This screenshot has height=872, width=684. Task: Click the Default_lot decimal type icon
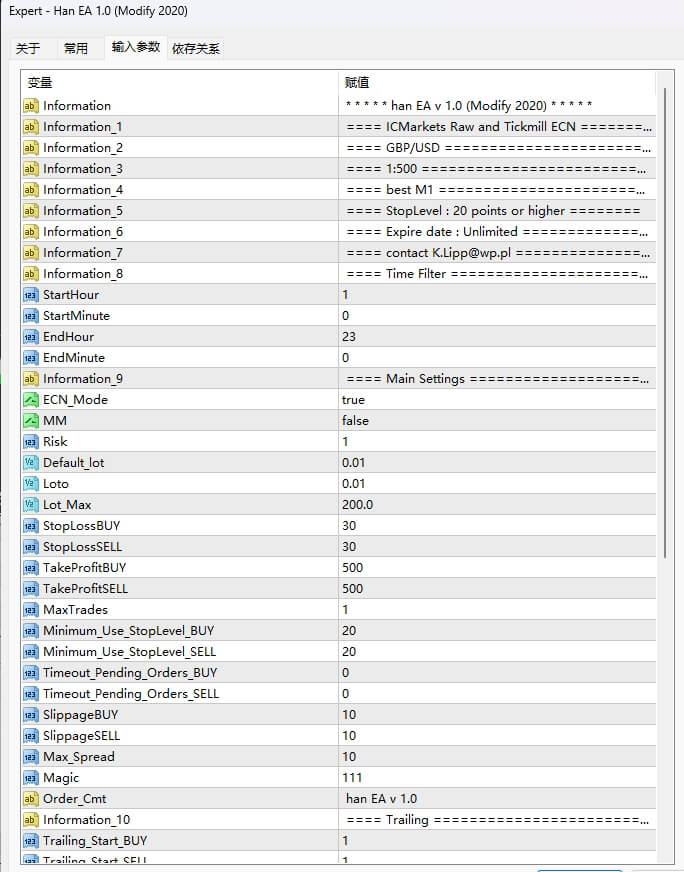tap(30, 463)
